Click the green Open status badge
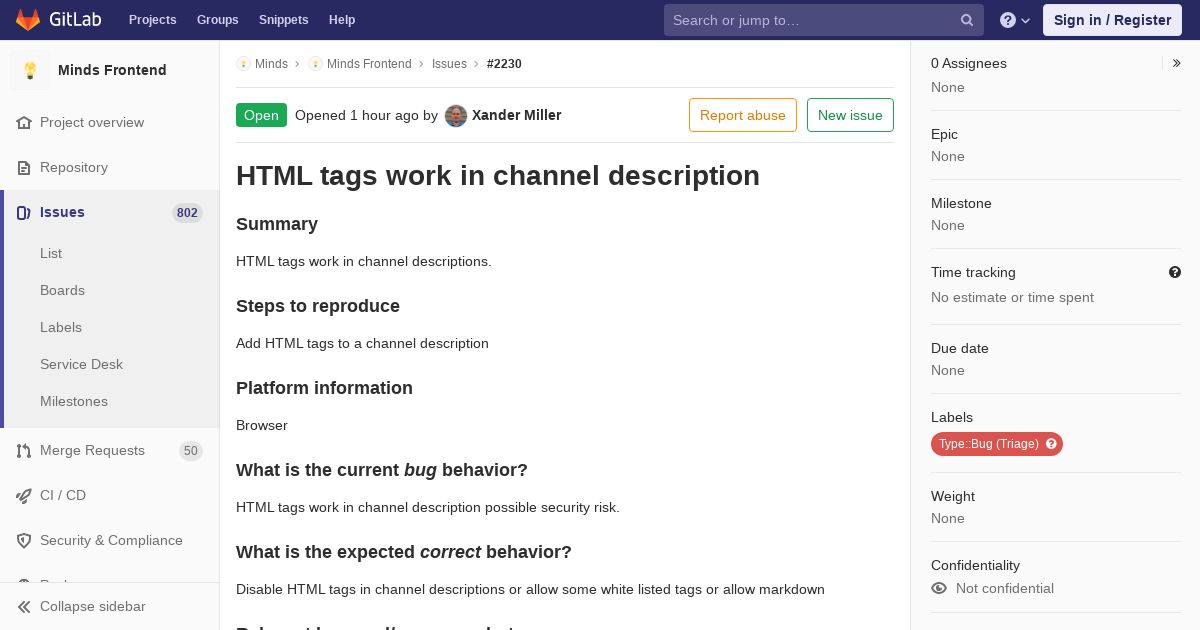This screenshot has width=1200, height=630. pos(261,115)
